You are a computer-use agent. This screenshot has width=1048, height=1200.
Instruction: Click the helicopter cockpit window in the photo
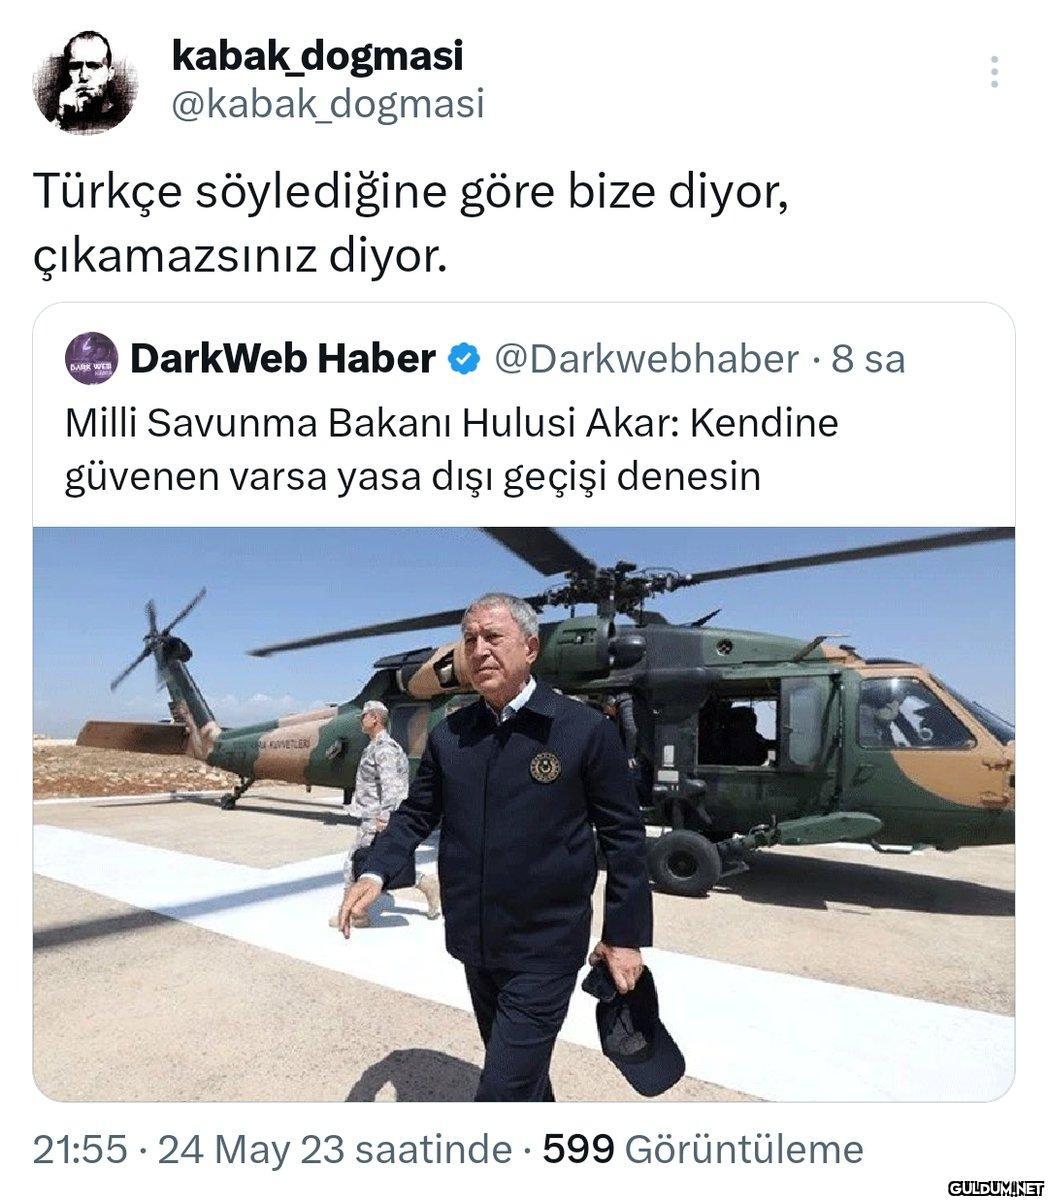coord(912,712)
